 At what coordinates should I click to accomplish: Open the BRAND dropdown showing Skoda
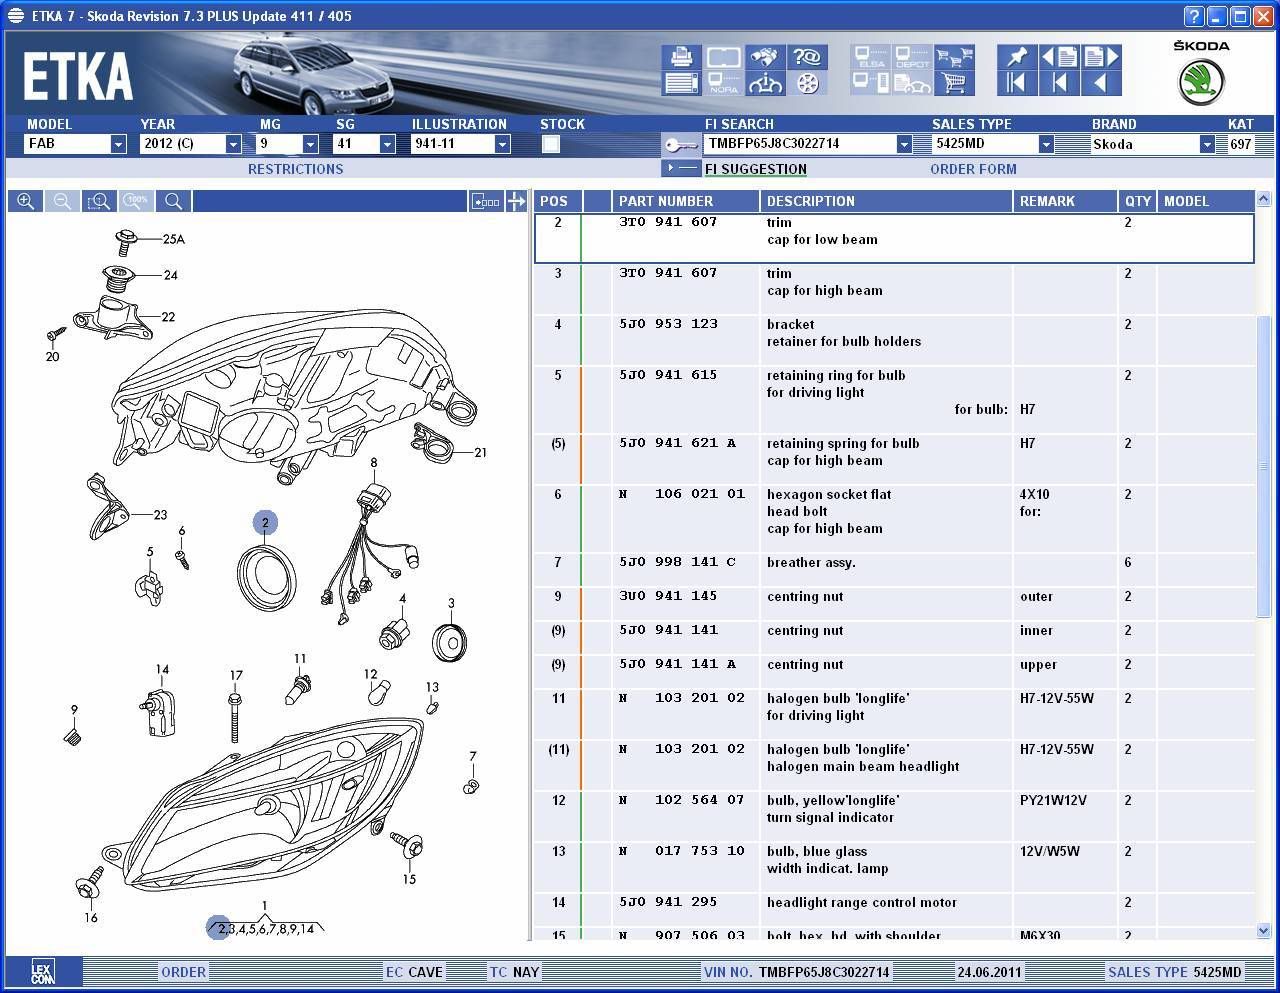pos(1207,144)
